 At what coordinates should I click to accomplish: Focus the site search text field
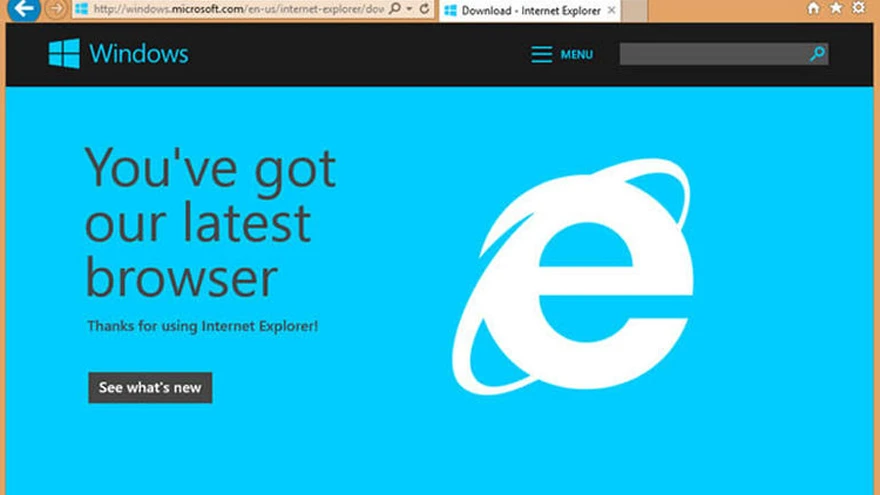712,54
